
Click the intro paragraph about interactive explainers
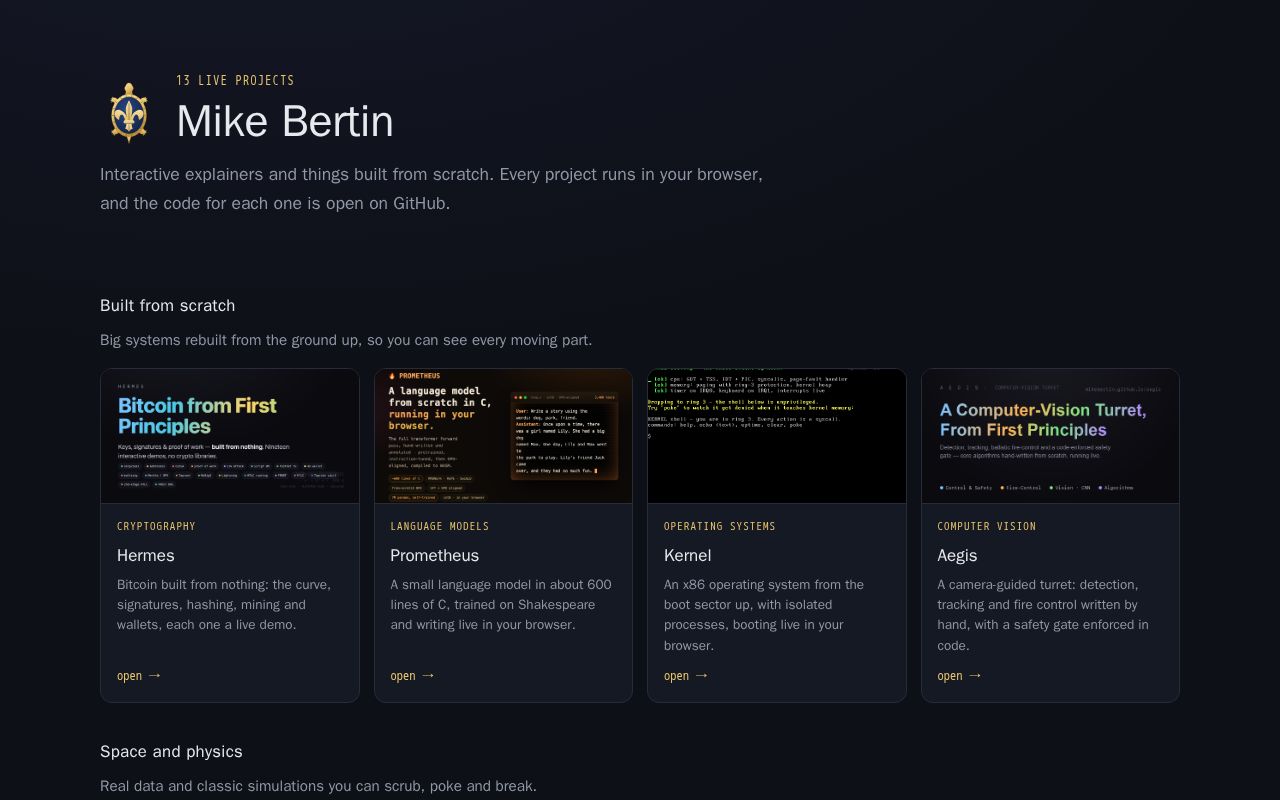[x=431, y=188]
